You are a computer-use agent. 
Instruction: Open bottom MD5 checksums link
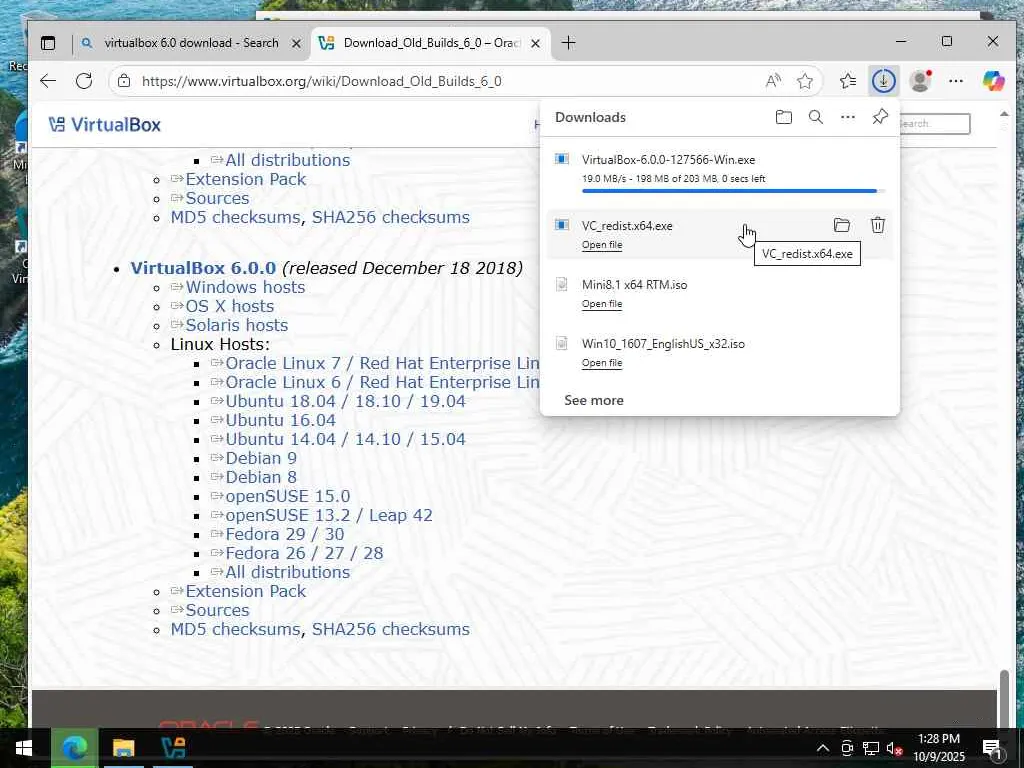pos(236,629)
